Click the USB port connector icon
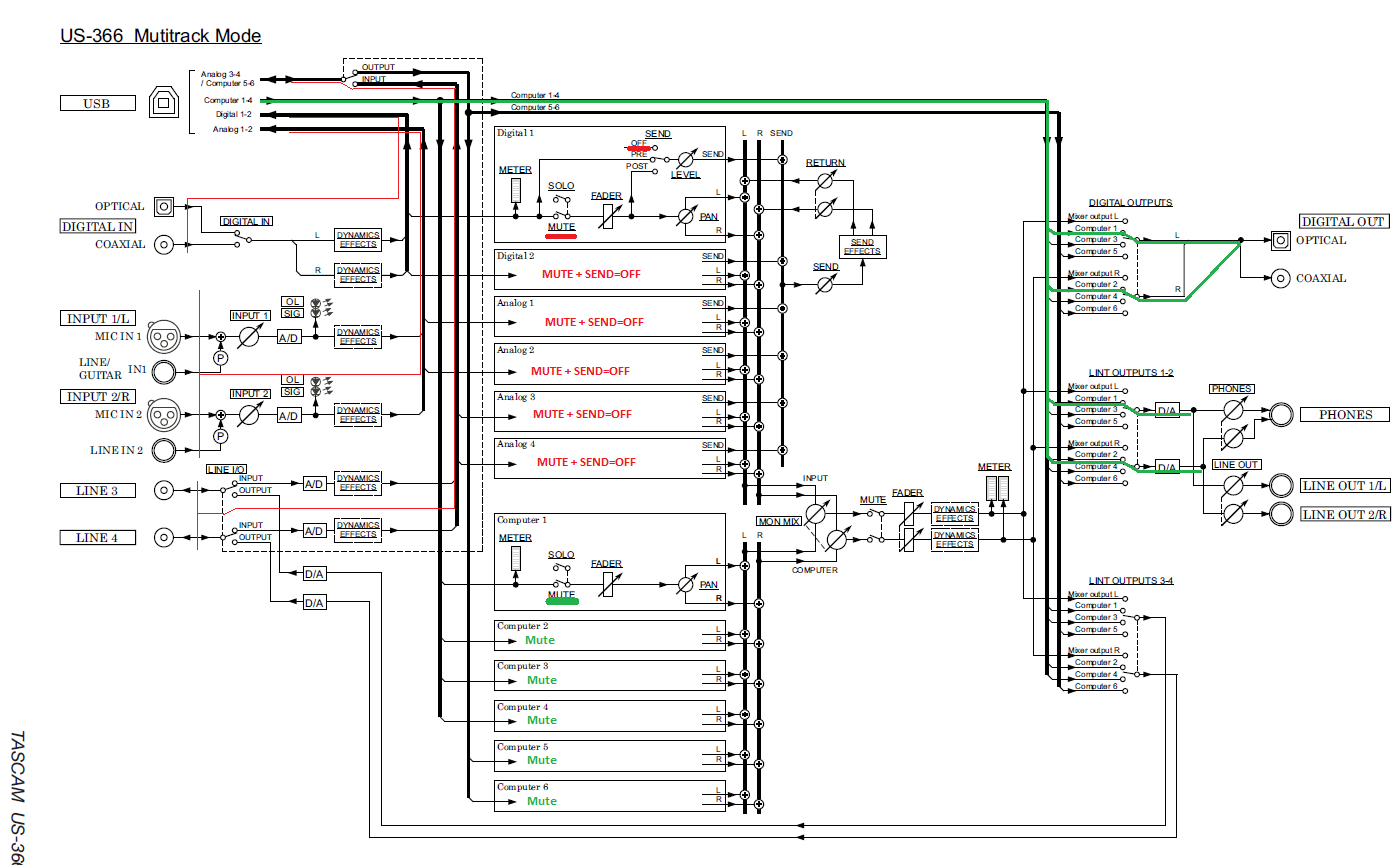 [164, 102]
